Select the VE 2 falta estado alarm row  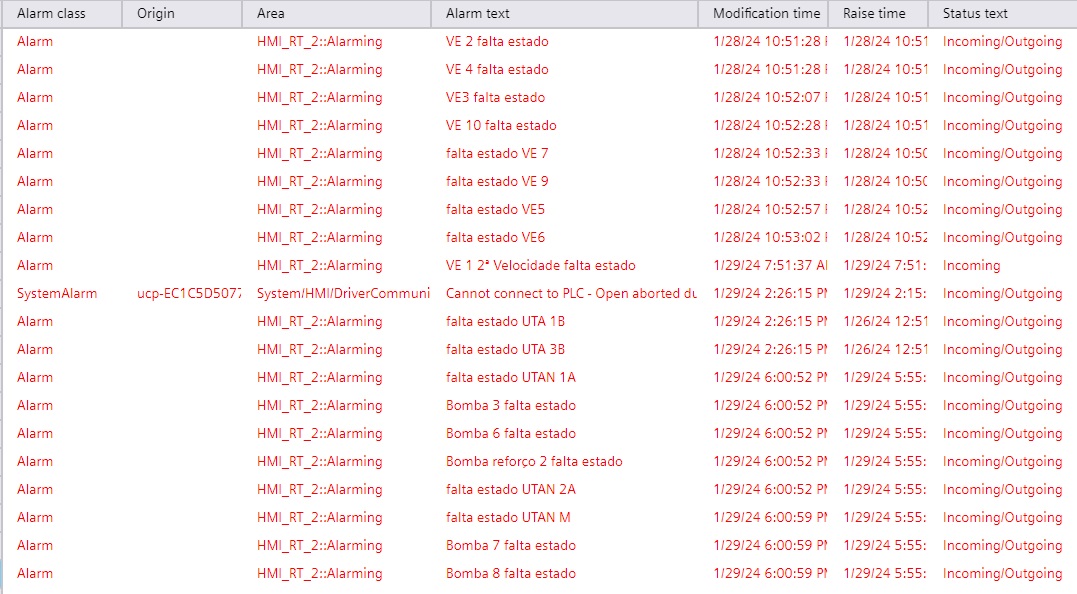[540, 42]
